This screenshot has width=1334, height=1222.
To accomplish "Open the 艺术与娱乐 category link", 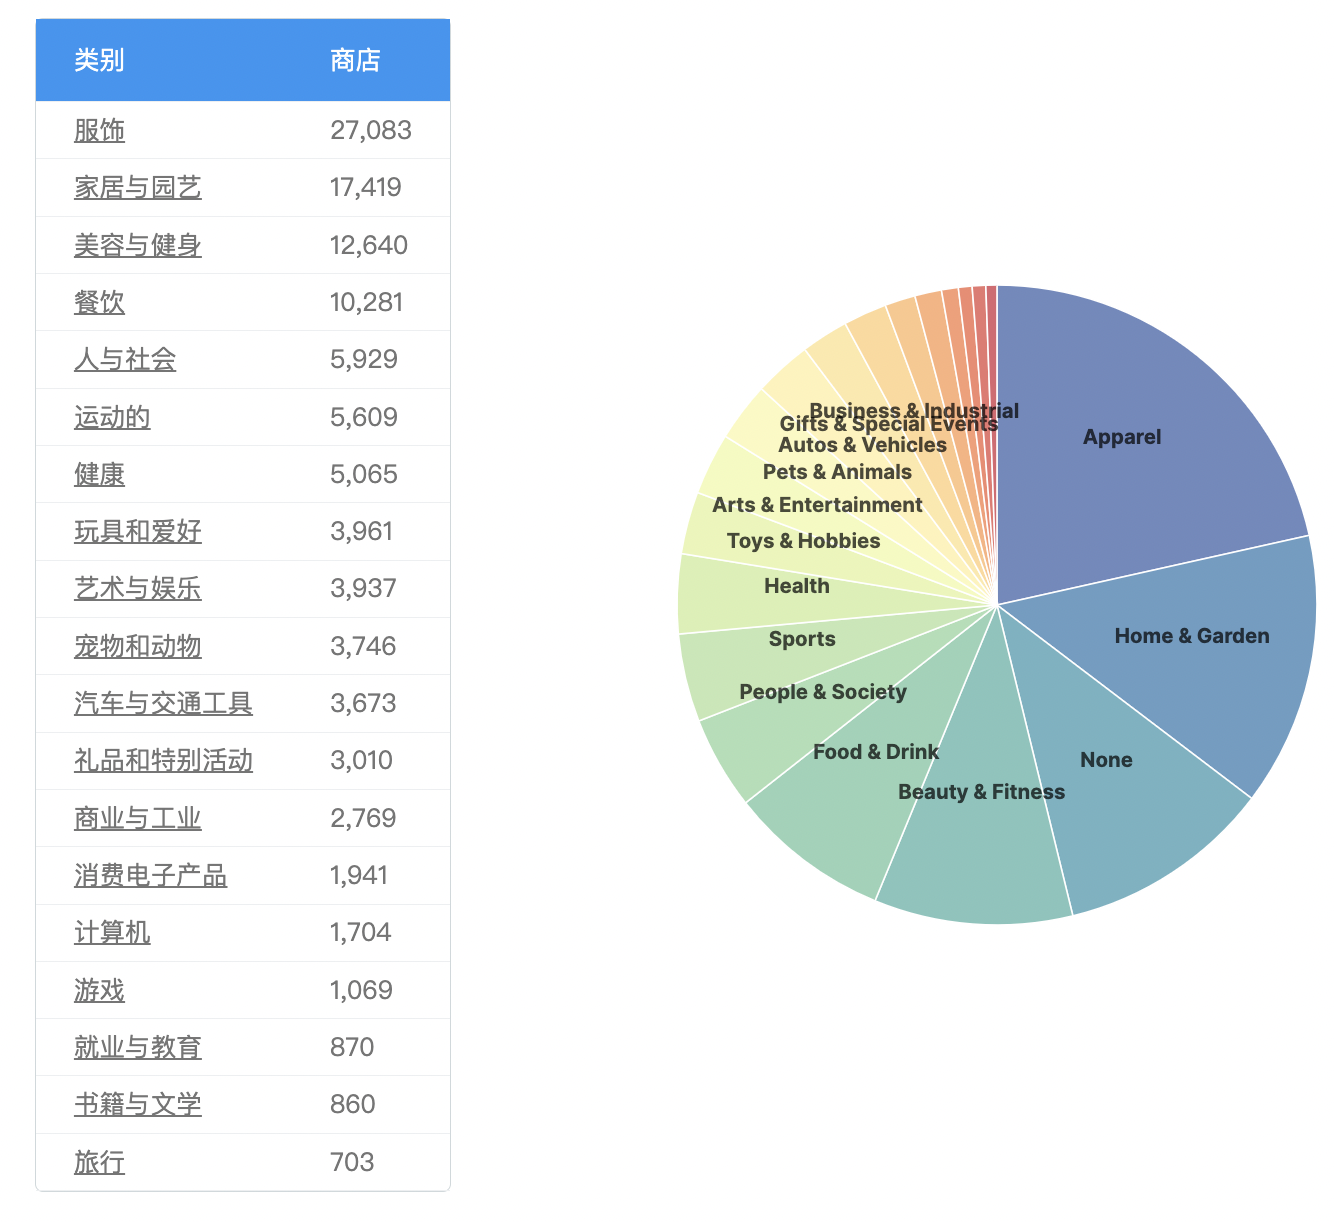I will (x=138, y=589).
